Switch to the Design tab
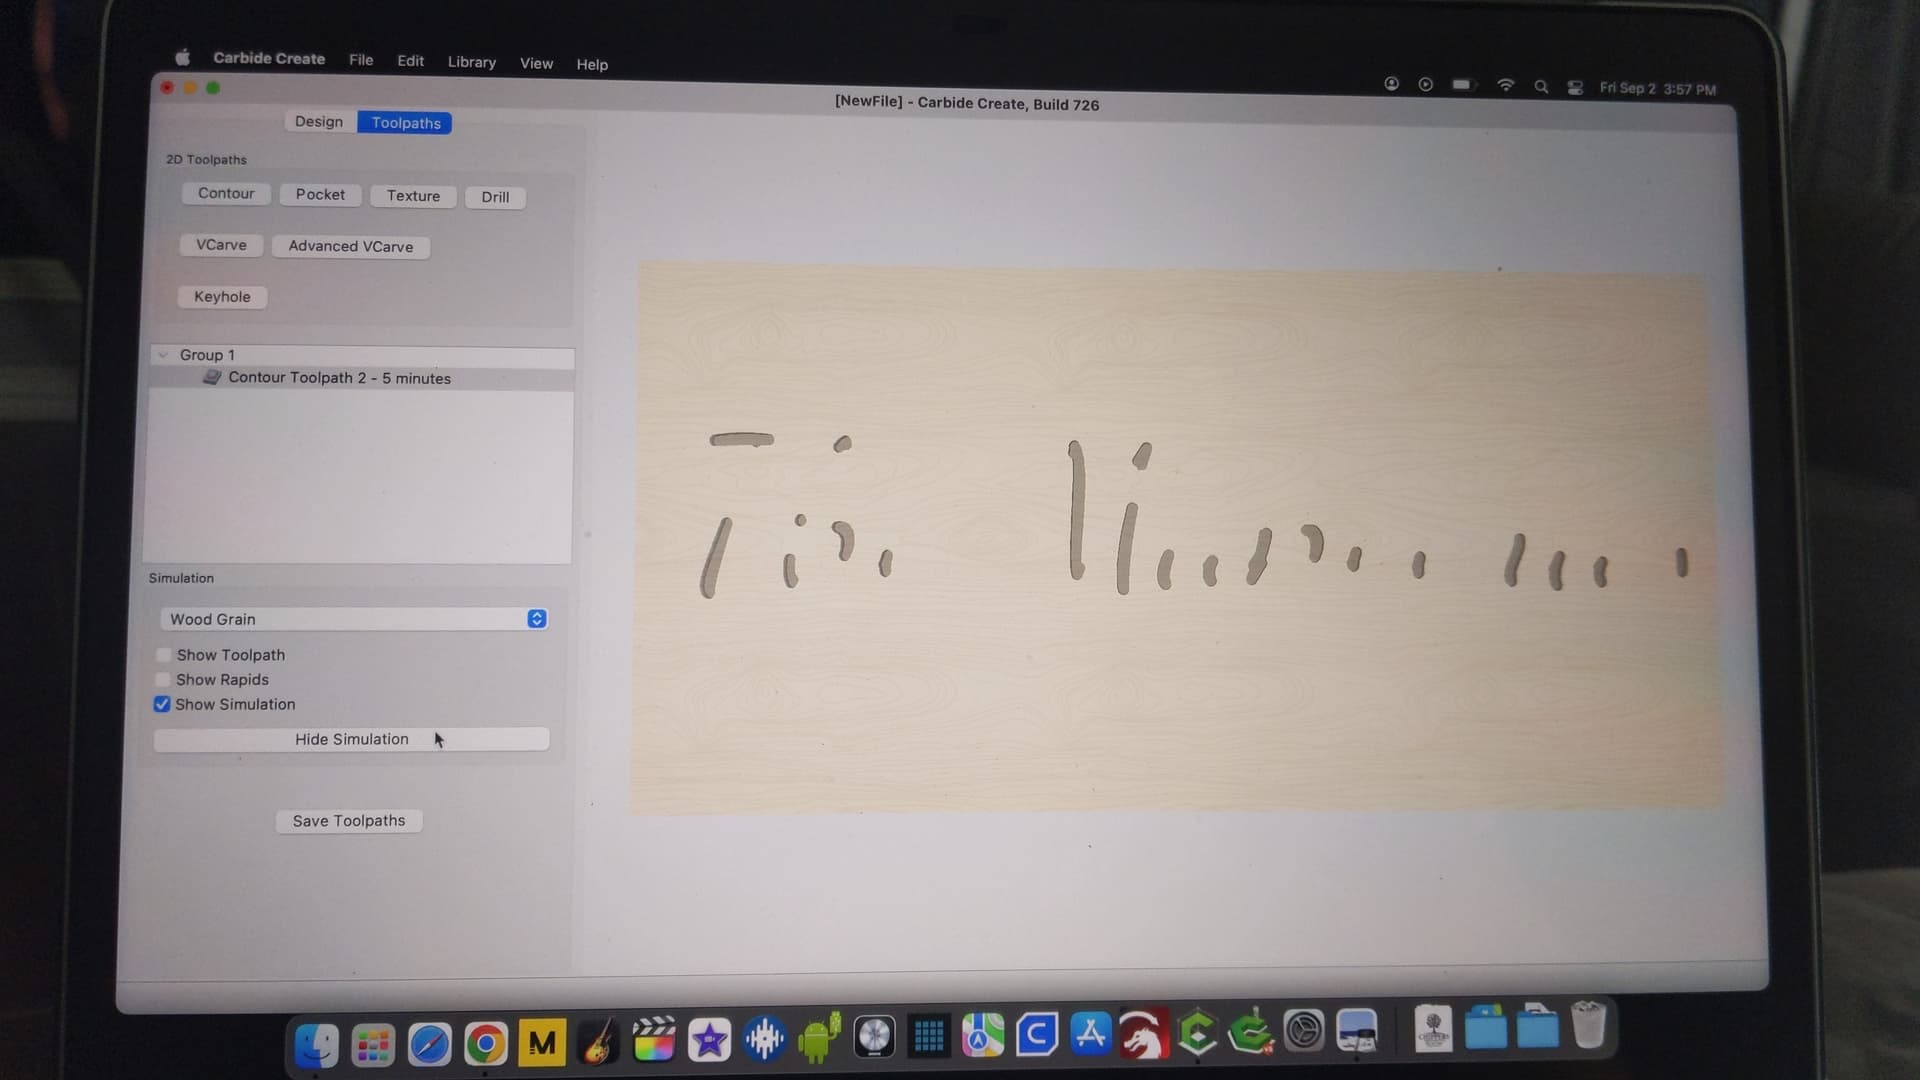The height and width of the screenshot is (1080, 1920). pyautogui.click(x=318, y=121)
